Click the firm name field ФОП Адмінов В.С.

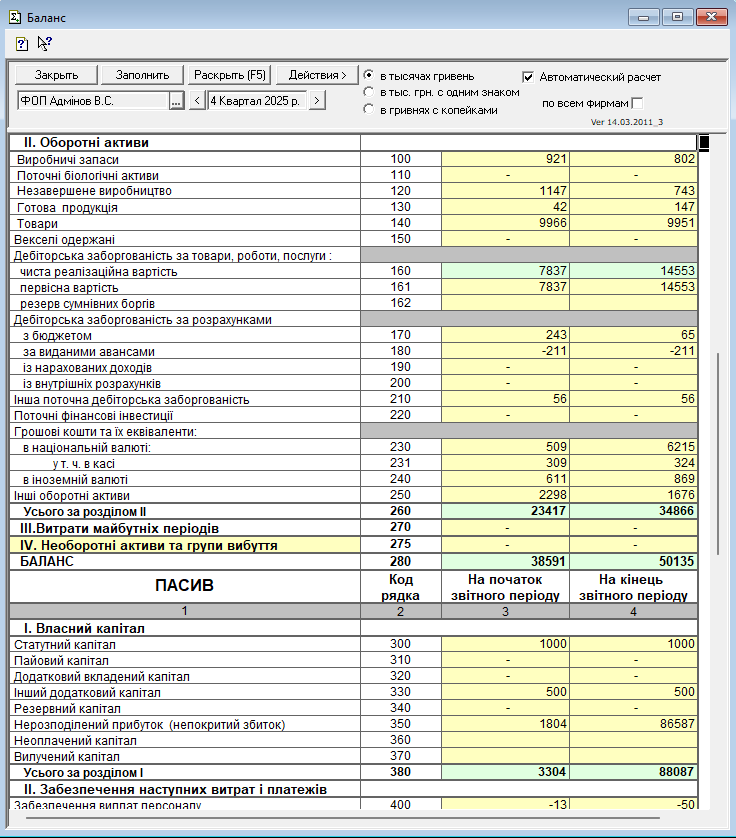click(x=92, y=100)
